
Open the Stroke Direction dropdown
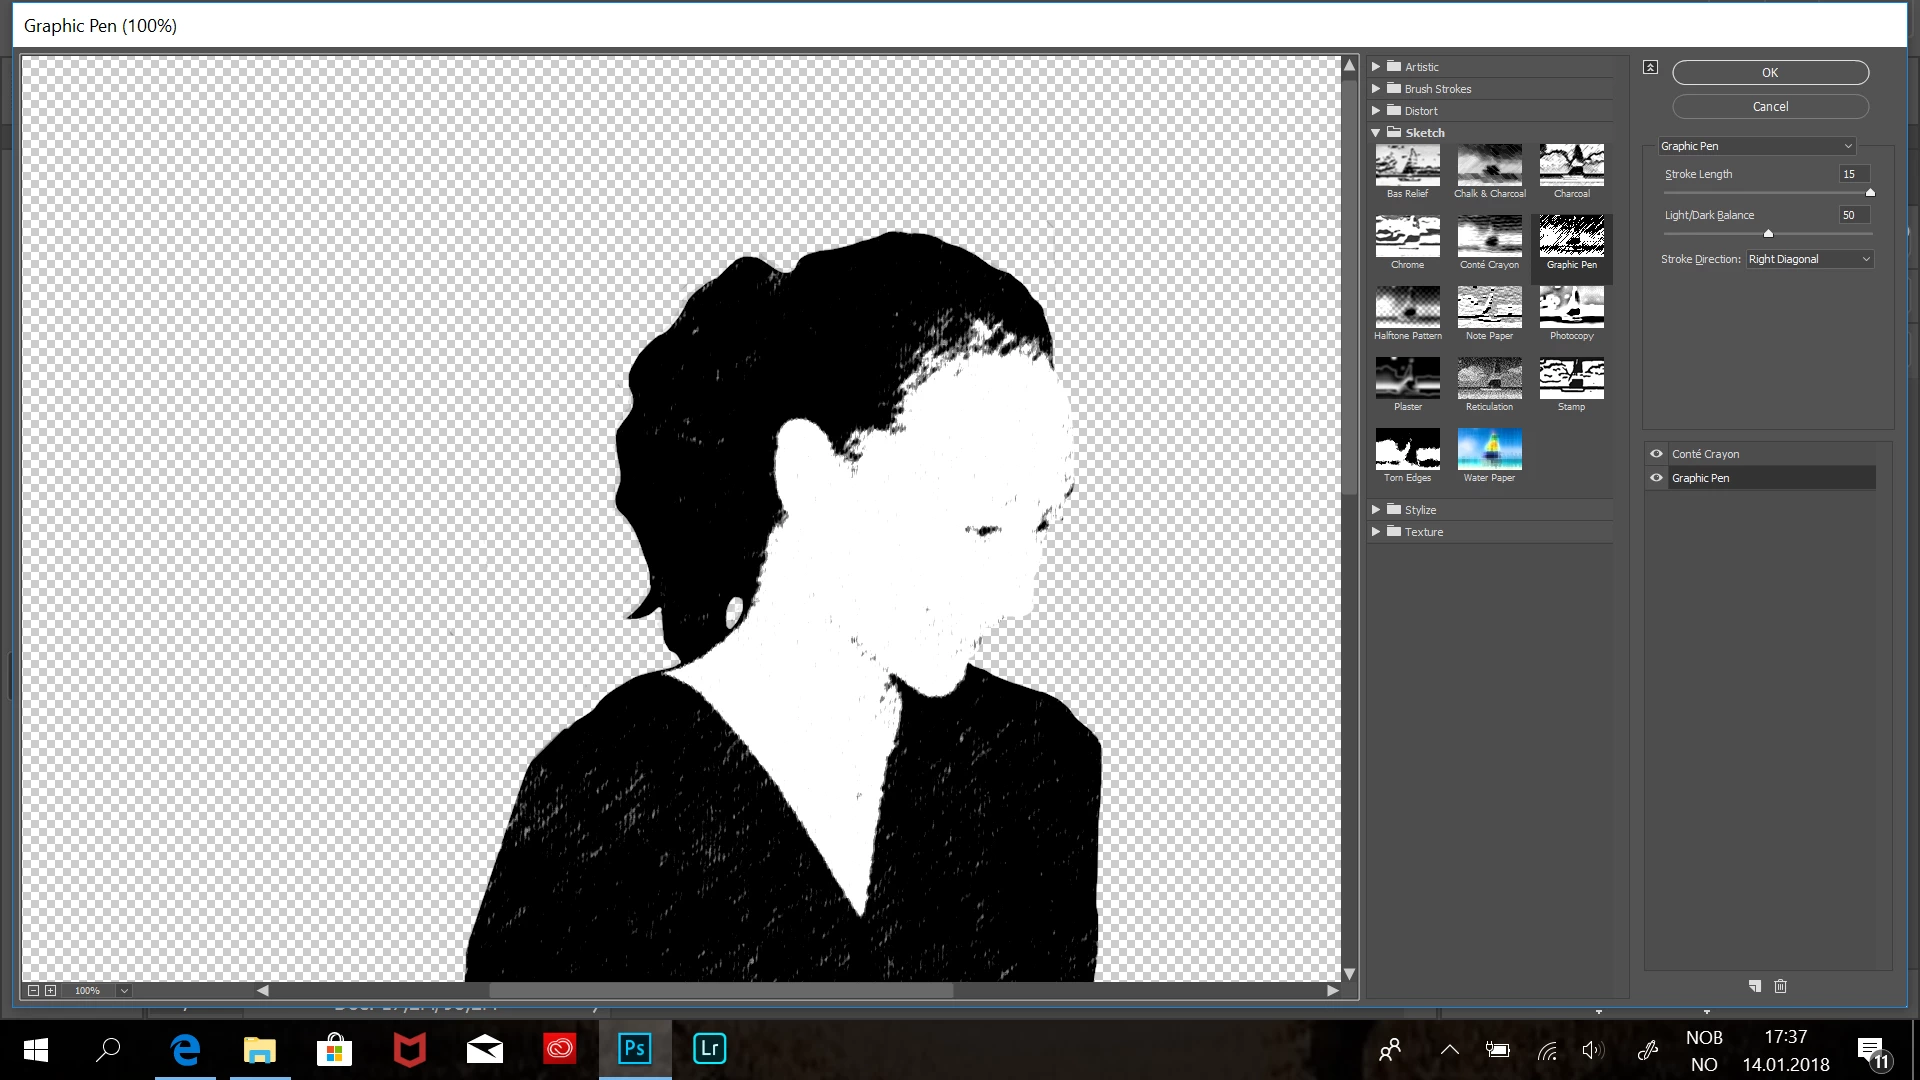(1809, 259)
